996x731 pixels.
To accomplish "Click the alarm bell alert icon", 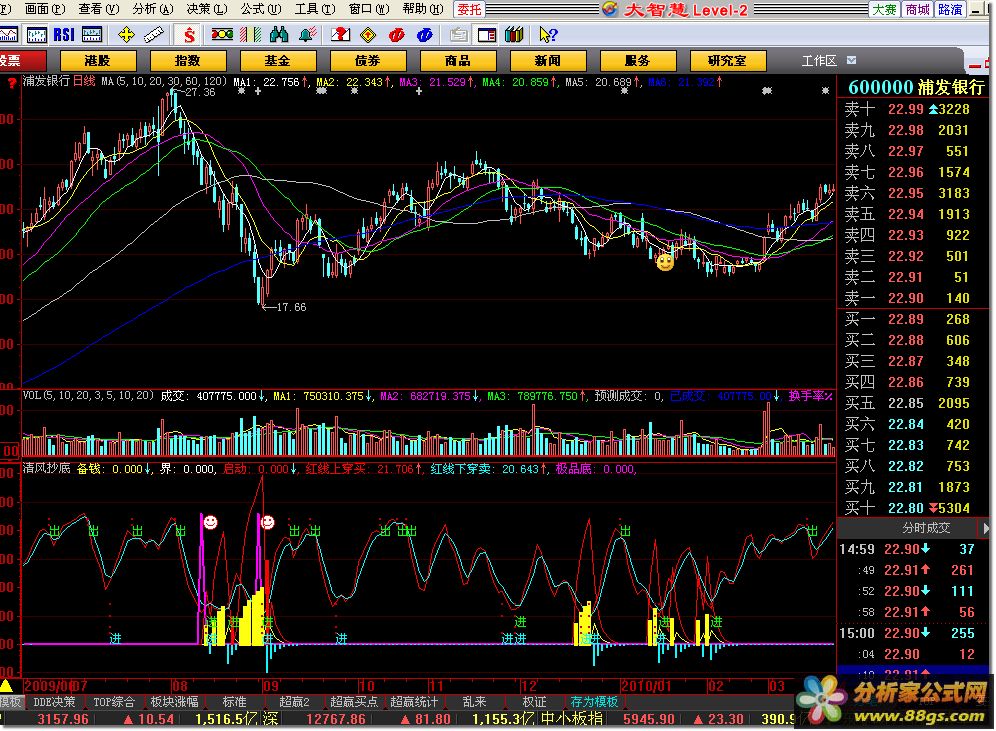I will tap(307, 35).
